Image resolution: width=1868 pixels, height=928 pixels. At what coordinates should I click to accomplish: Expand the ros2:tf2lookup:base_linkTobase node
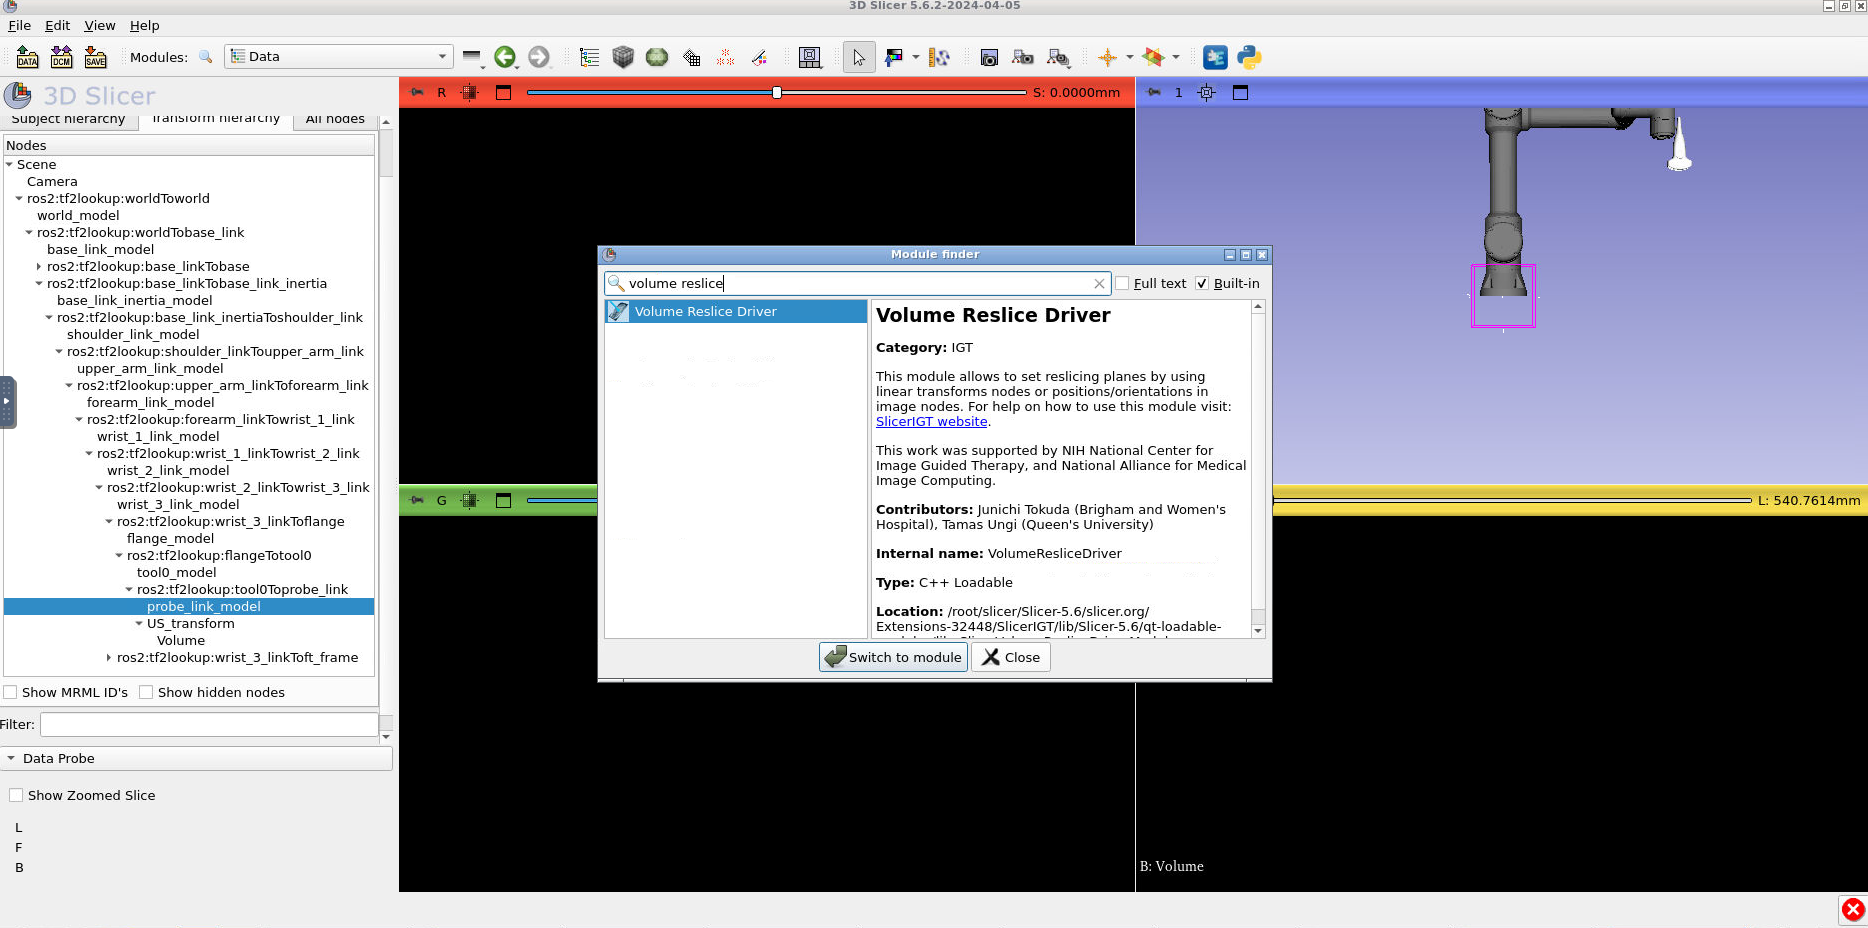pos(39,266)
